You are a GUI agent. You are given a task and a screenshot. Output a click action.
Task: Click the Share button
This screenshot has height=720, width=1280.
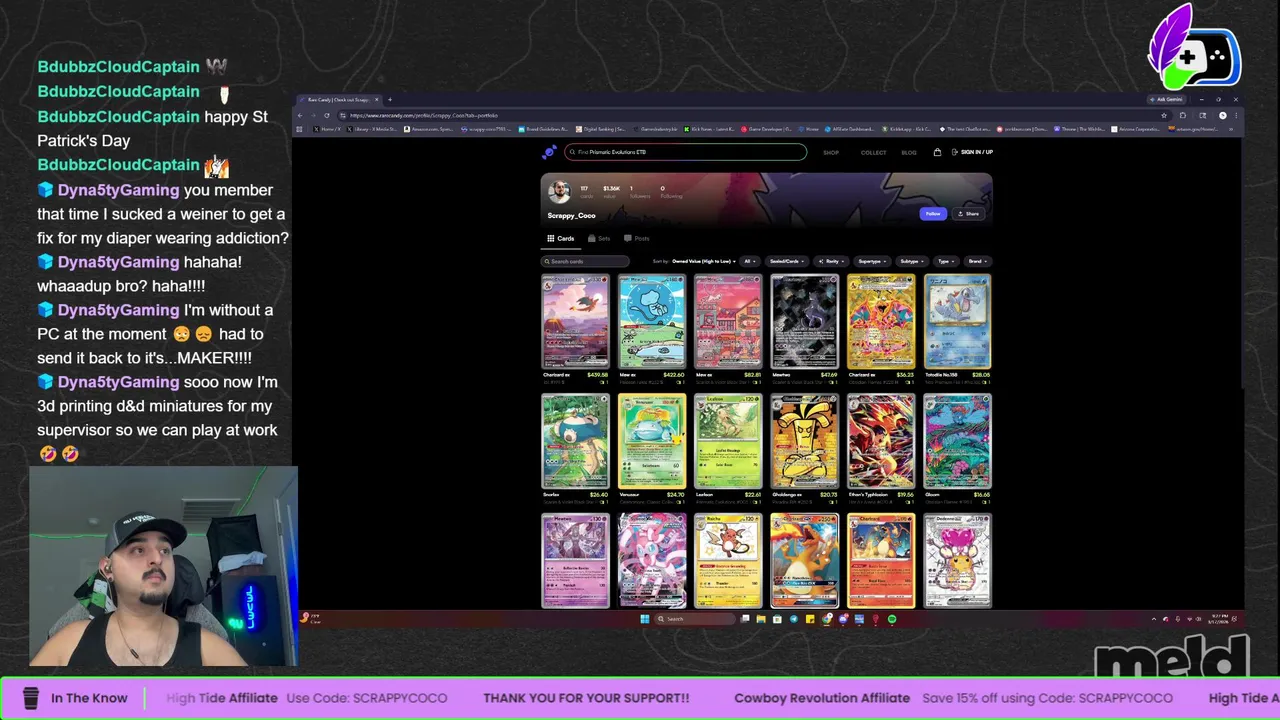click(968, 213)
